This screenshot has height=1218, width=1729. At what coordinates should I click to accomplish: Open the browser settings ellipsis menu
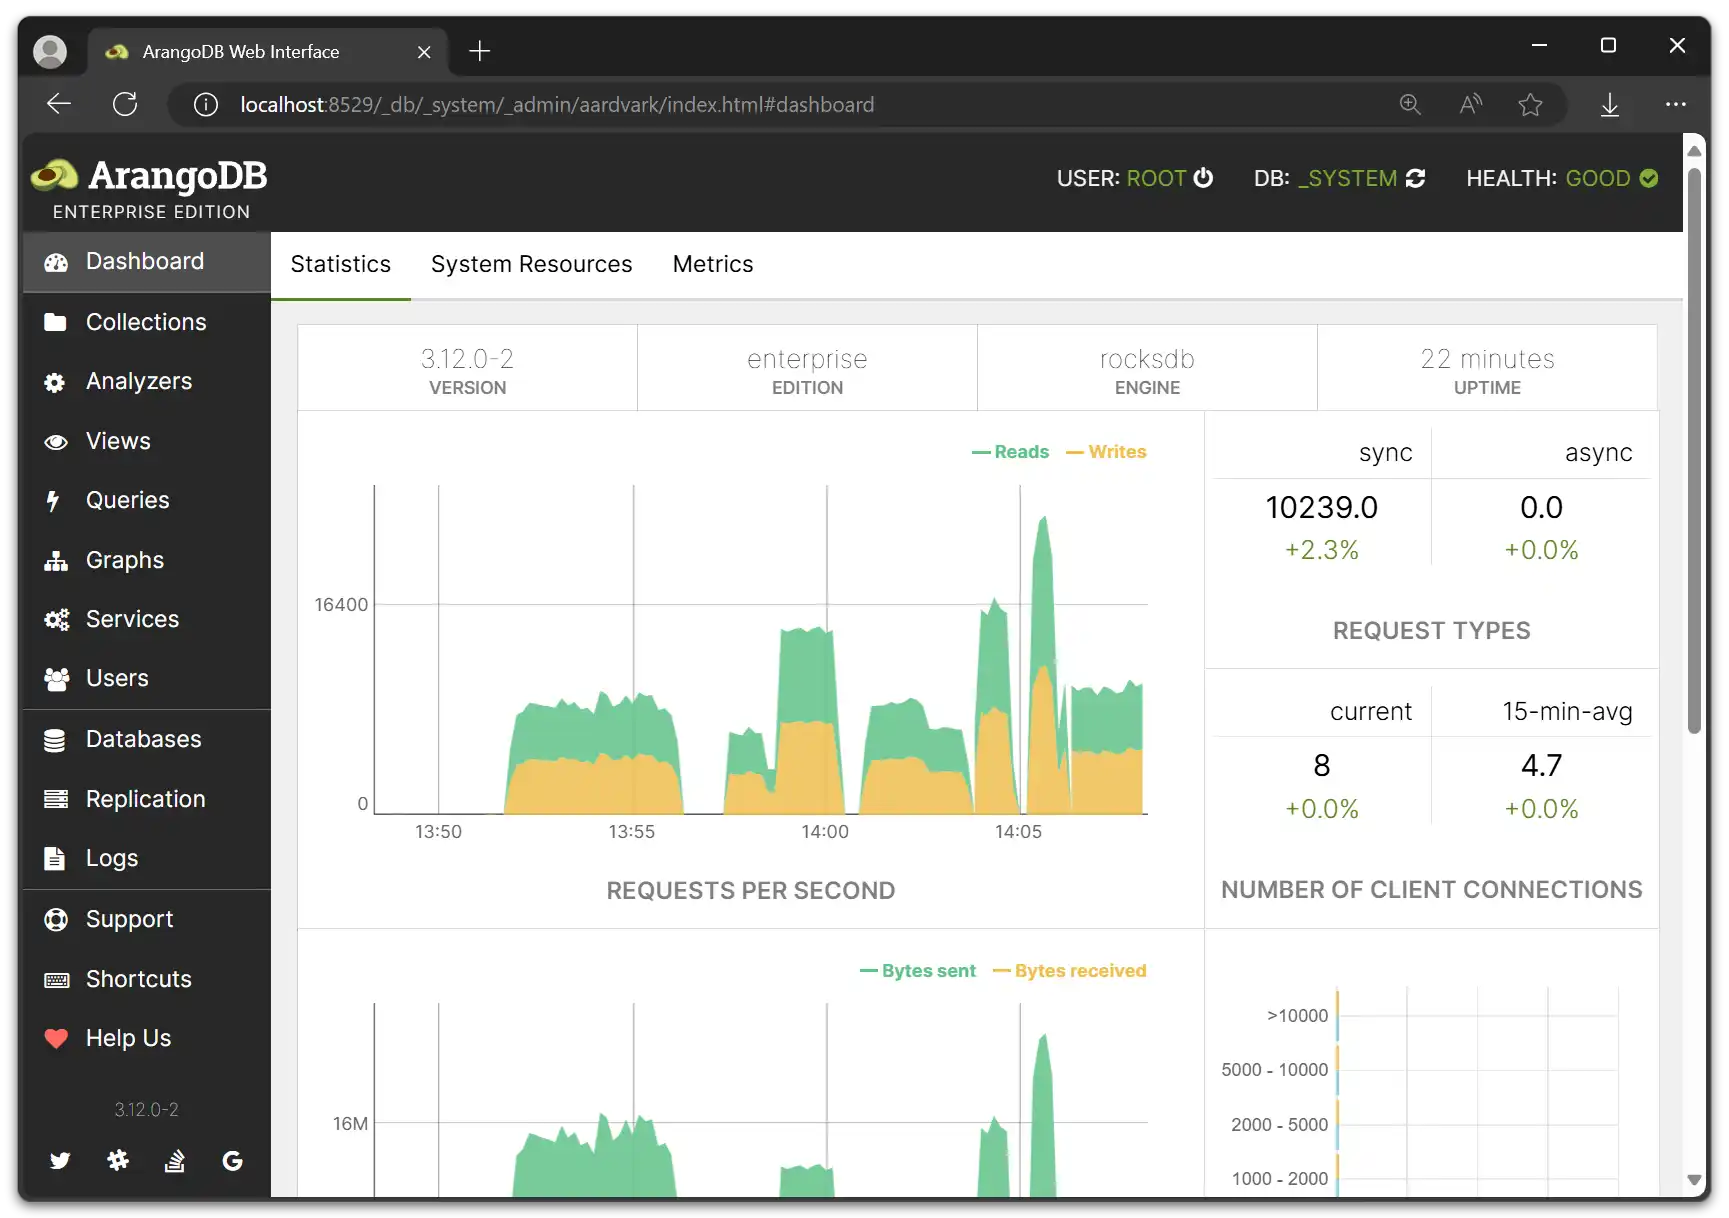1676,104
